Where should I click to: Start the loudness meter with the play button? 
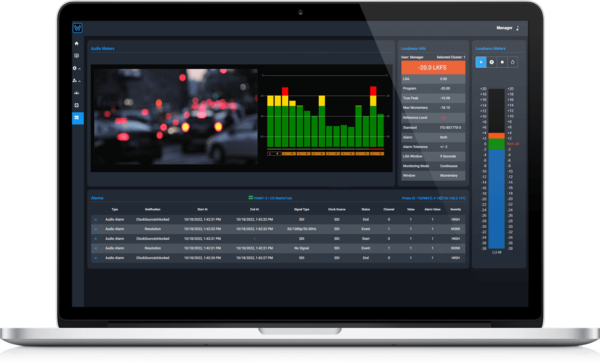481,62
